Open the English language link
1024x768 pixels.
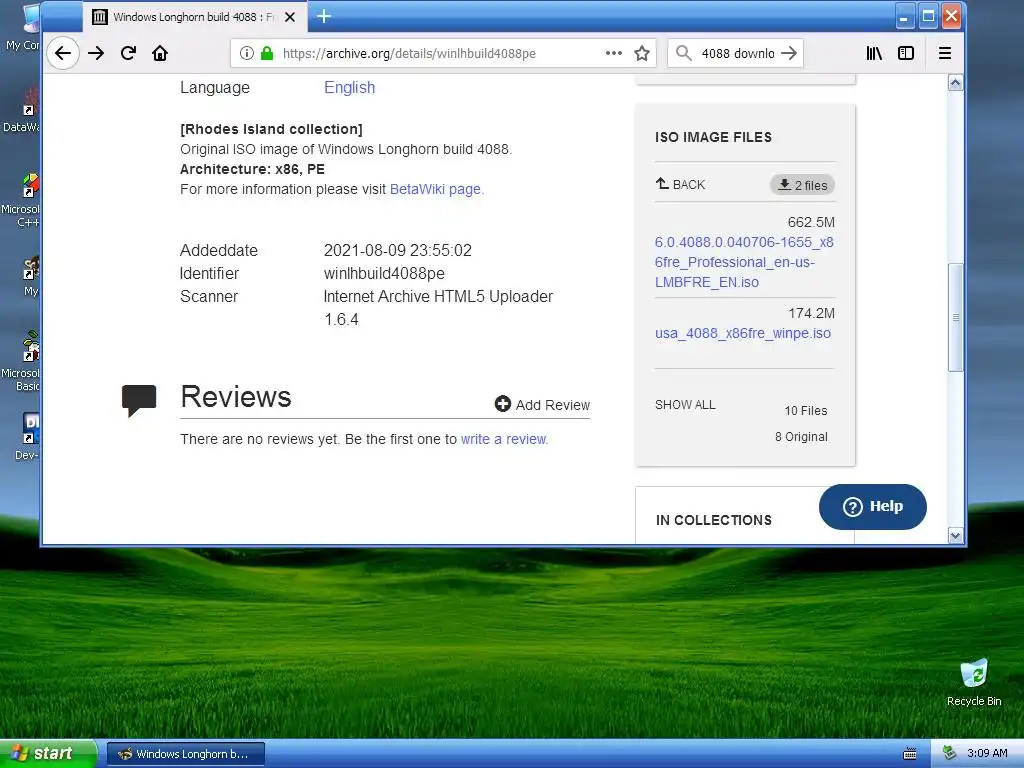click(x=349, y=88)
